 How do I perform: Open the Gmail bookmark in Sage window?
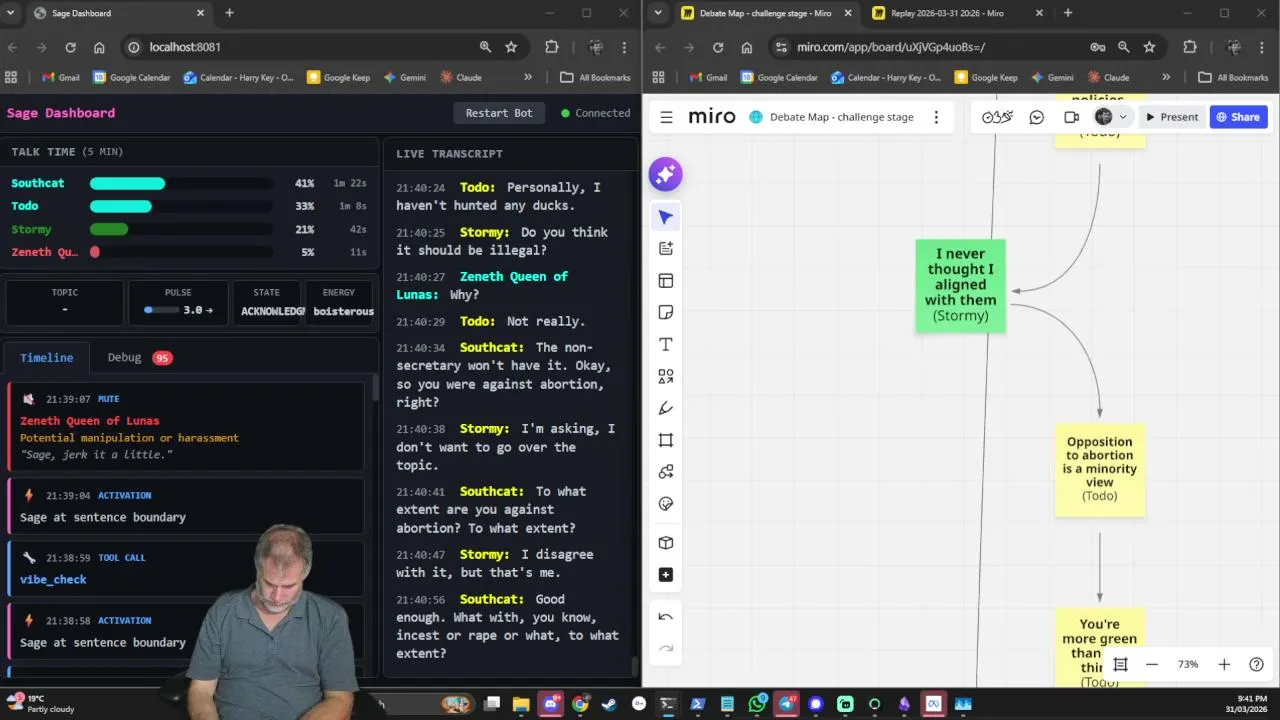click(x=60, y=77)
